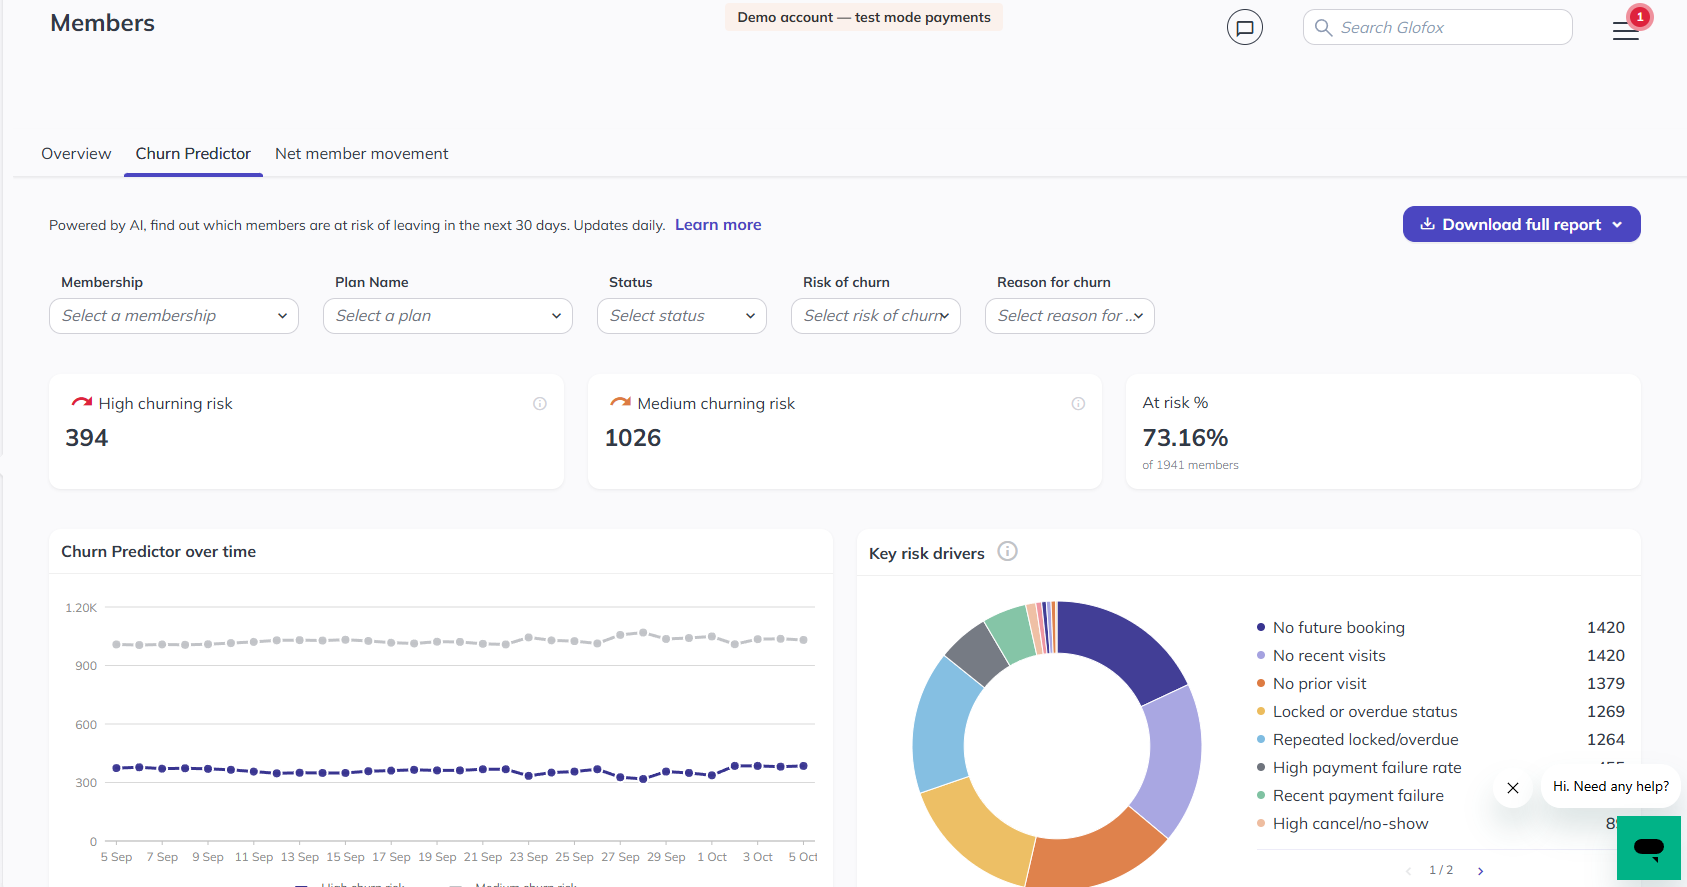Choose a value in Status dropdown
This screenshot has width=1687, height=887.
(682, 316)
